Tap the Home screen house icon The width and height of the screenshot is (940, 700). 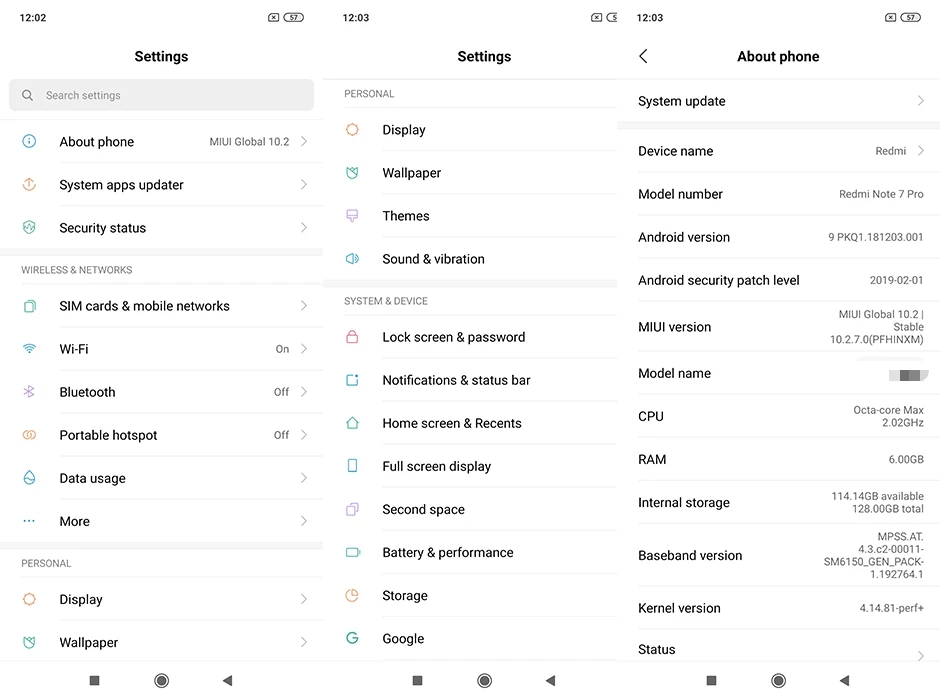(352, 423)
